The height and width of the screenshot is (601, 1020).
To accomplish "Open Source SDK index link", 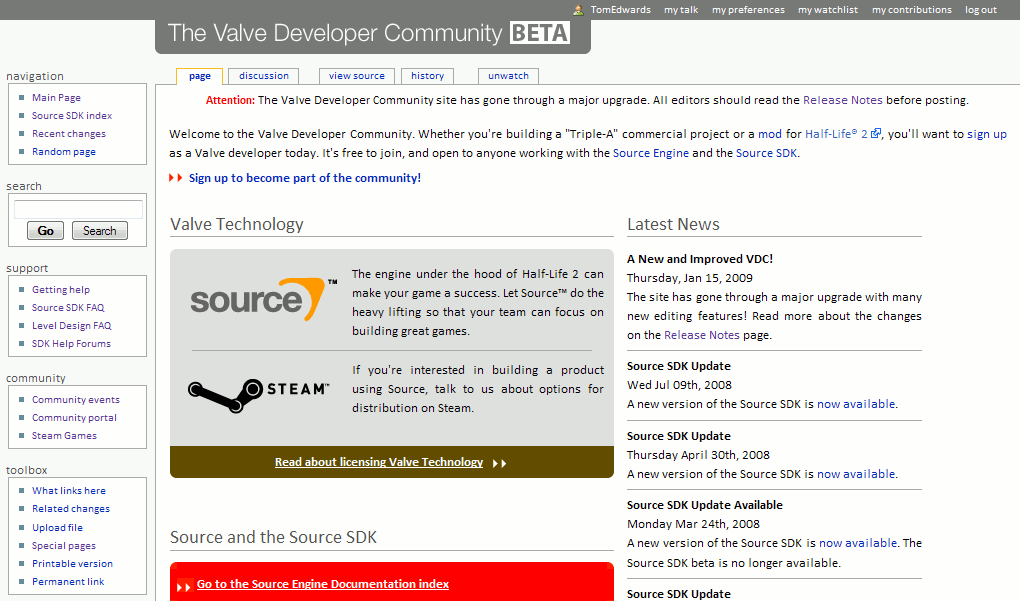I will click(72, 116).
